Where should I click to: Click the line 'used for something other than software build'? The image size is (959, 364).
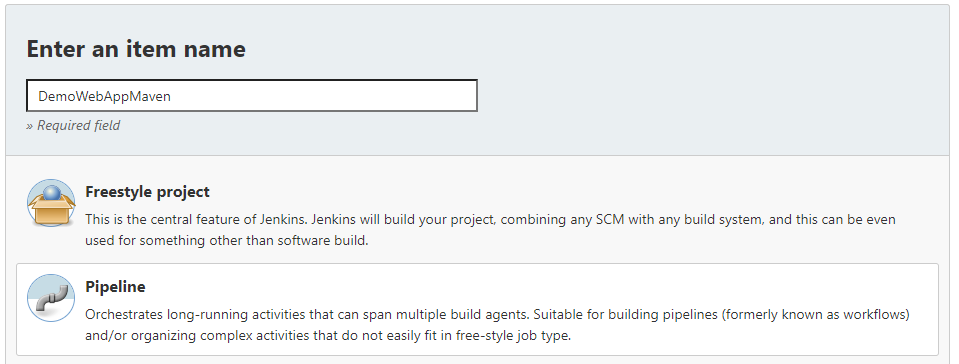(x=227, y=240)
